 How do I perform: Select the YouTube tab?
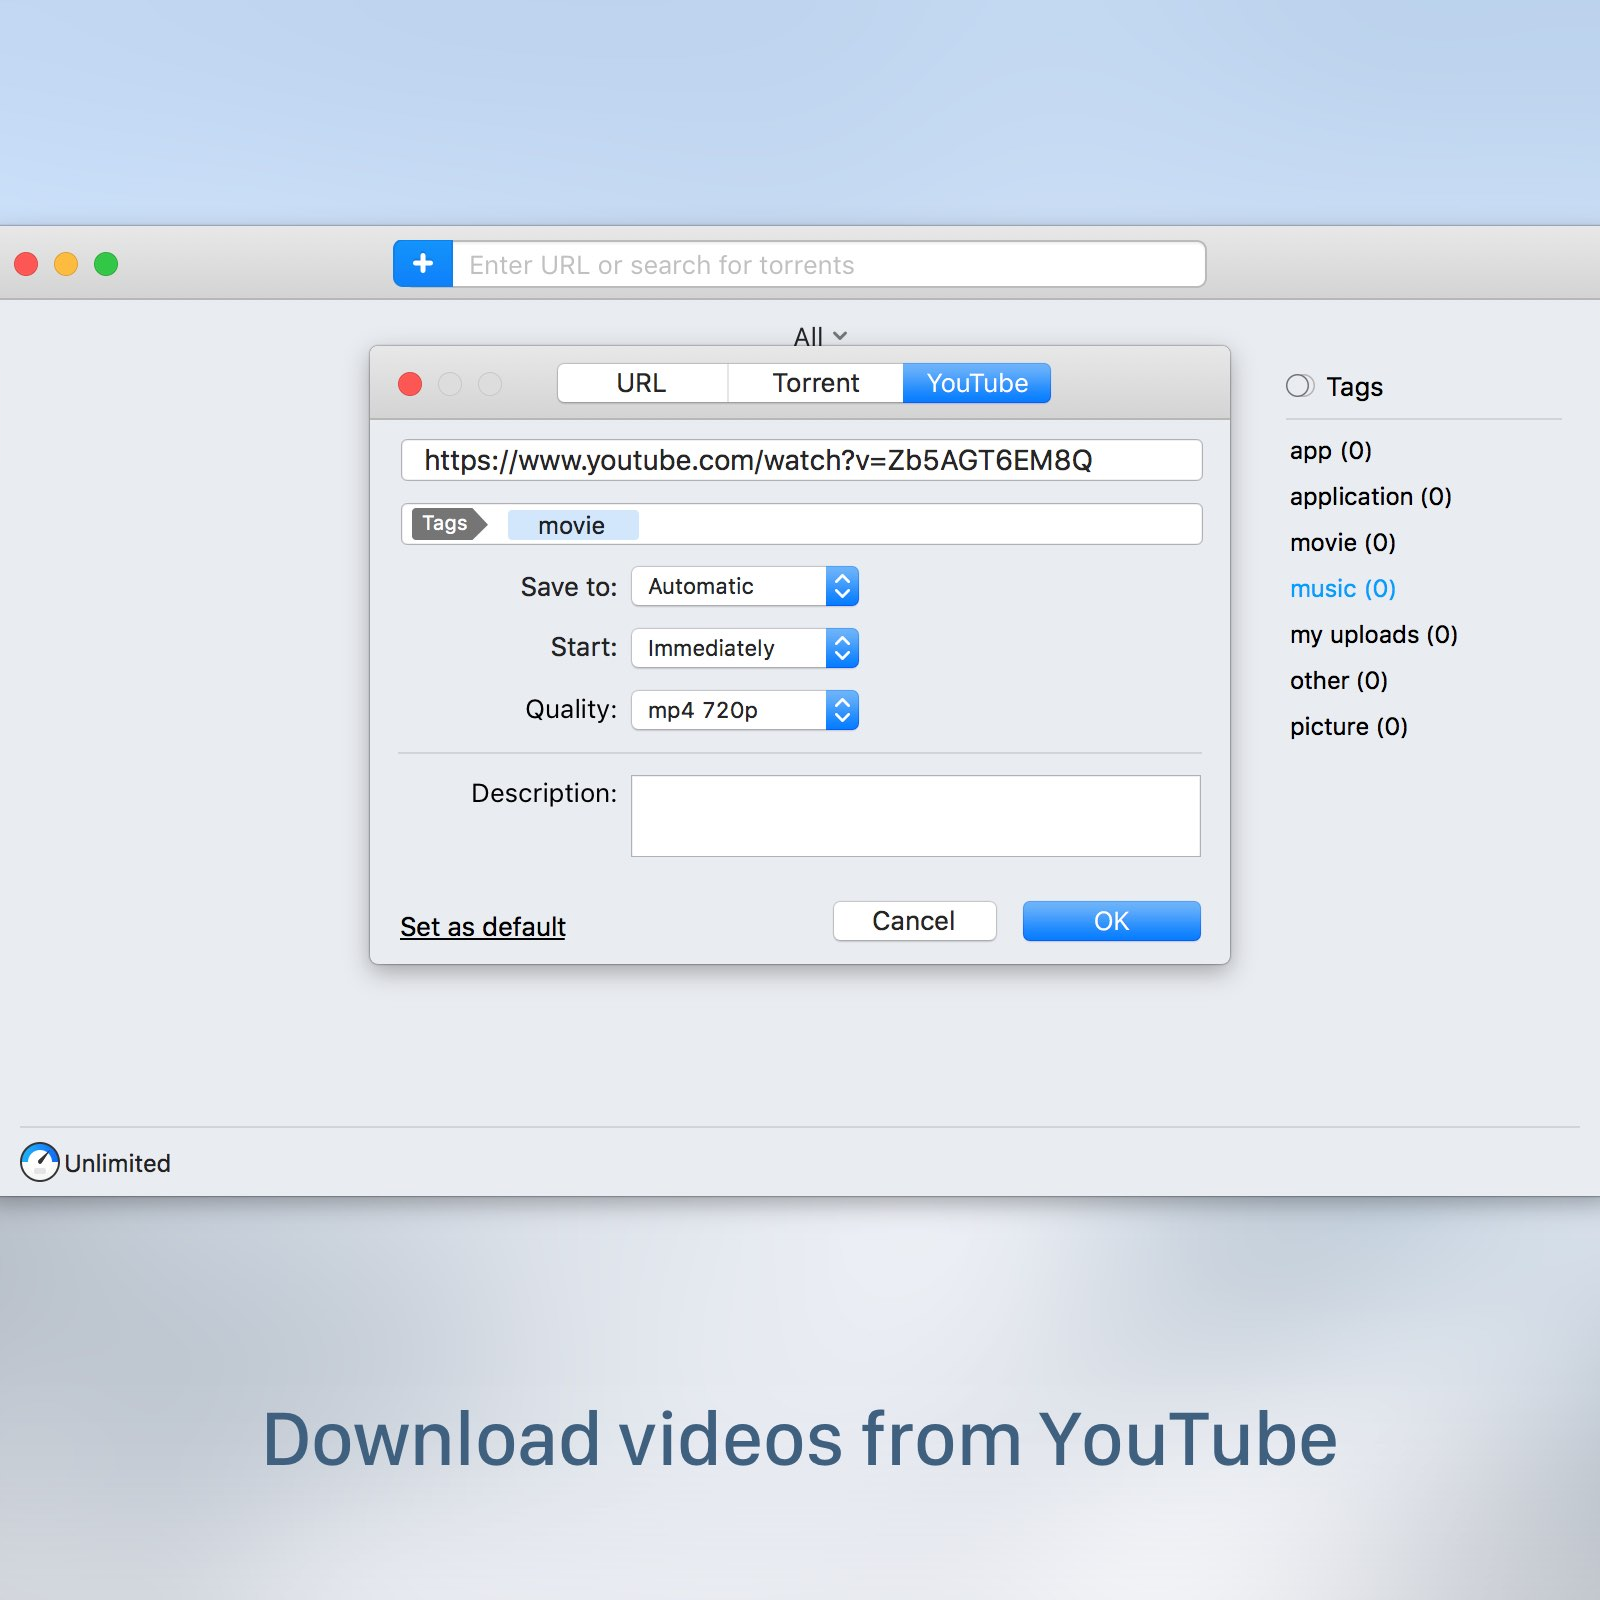(977, 383)
